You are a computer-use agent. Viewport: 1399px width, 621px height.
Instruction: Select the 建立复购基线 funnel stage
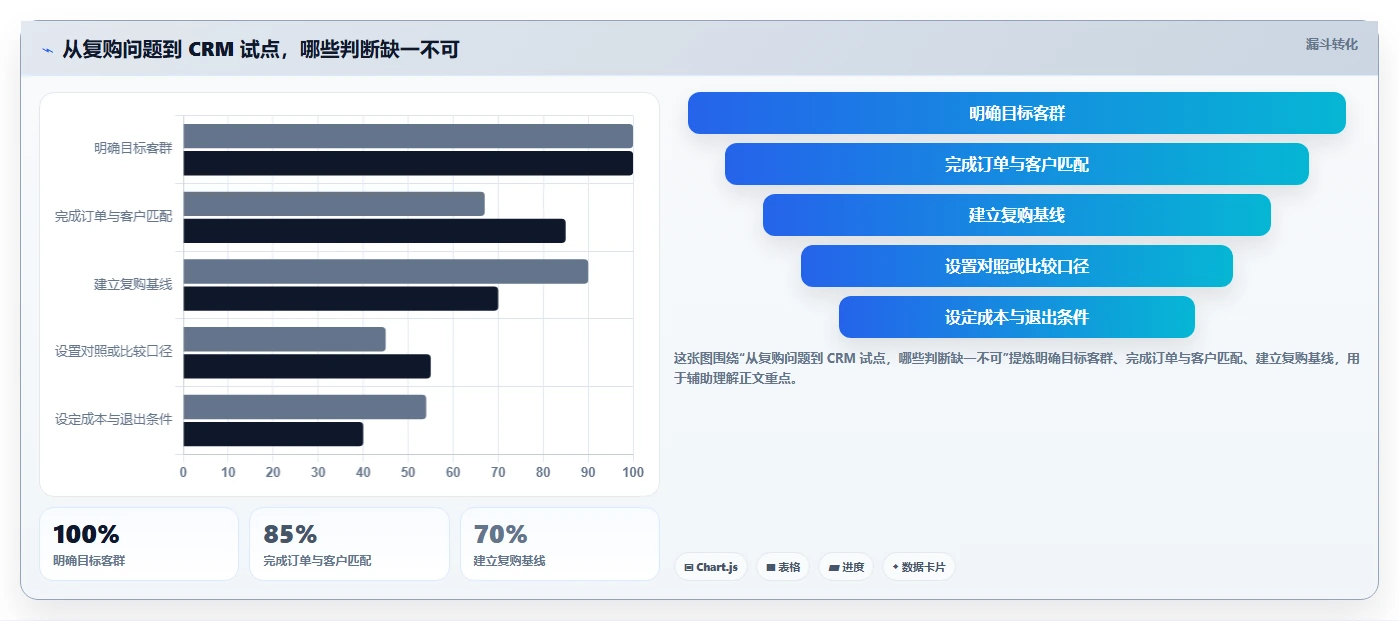[1016, 215]
